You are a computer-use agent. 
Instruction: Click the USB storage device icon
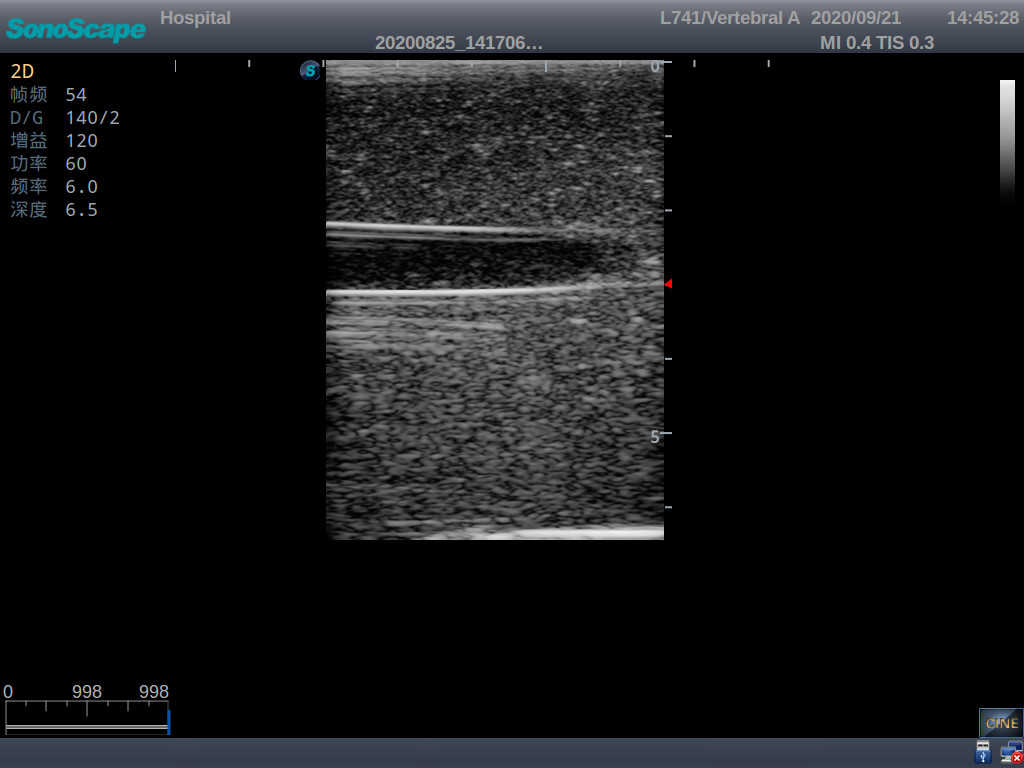(981, 751)
